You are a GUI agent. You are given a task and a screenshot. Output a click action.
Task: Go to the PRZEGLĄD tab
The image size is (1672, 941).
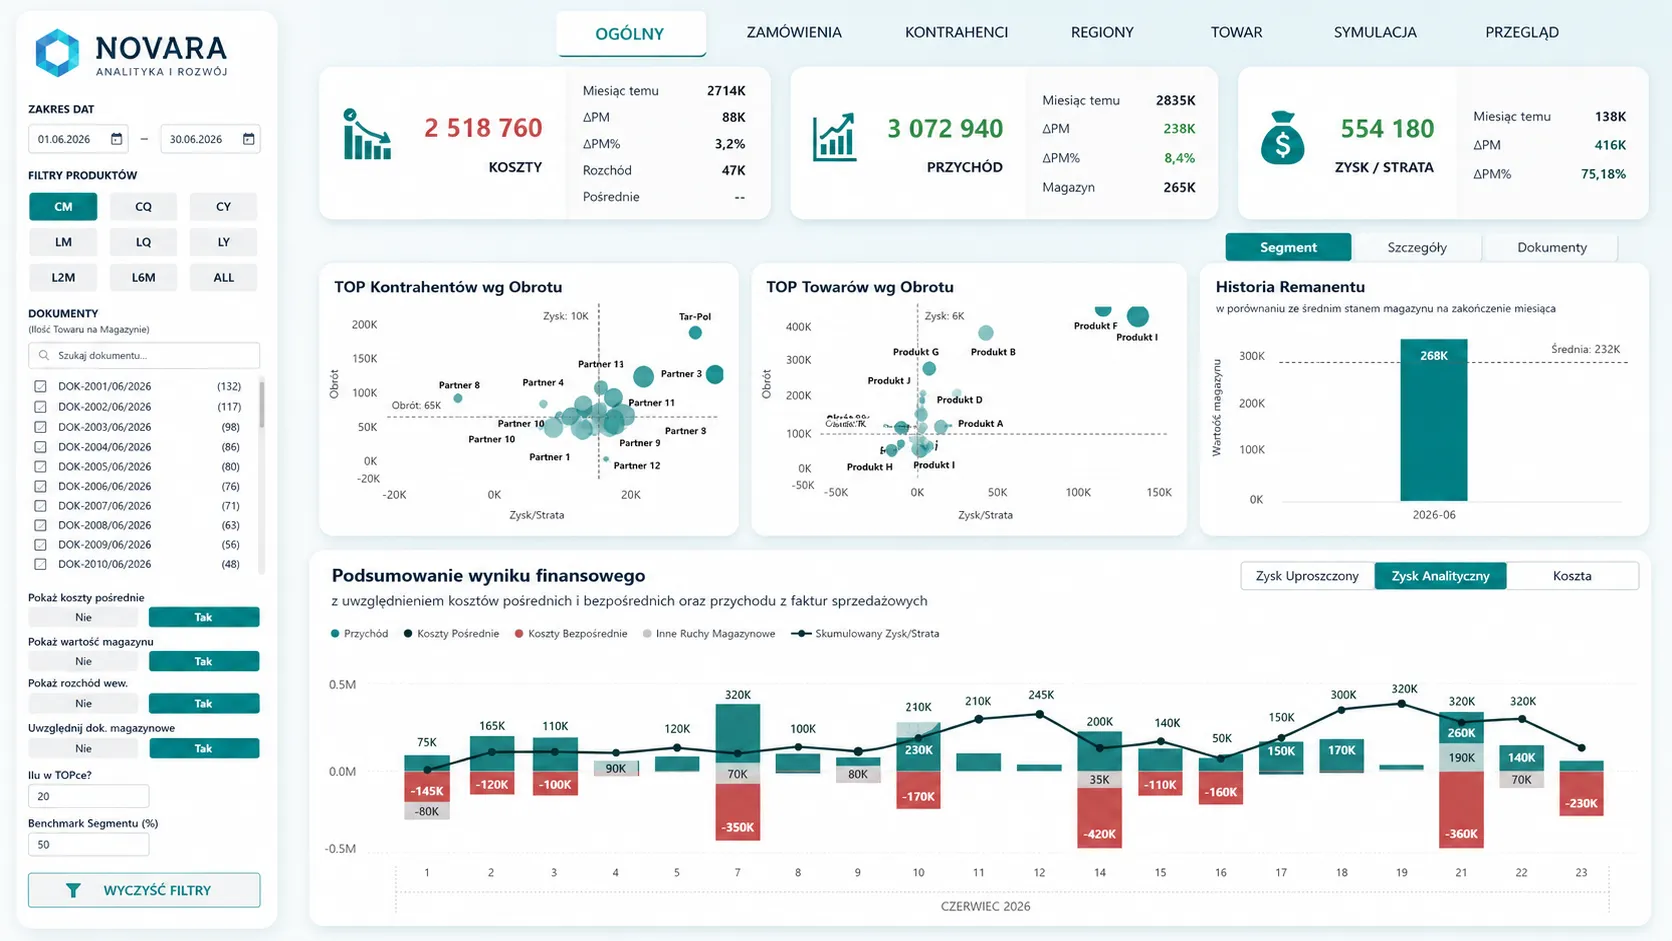pyautogui.click(x=1522, y=32)
